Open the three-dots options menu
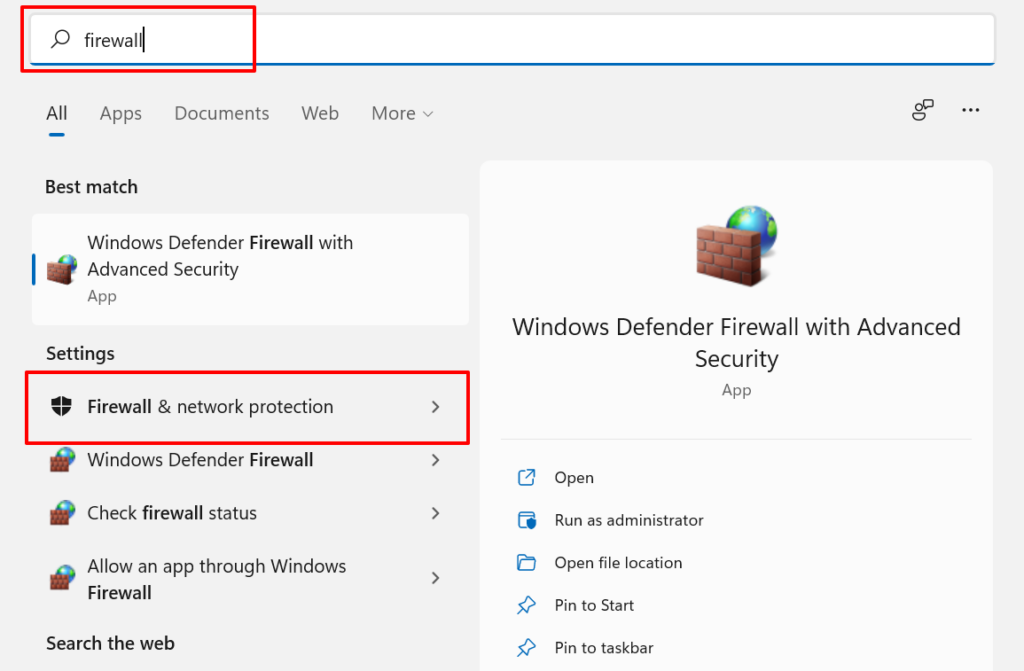This screenshot has height=671, width=1024. pyautogui.click(x=970, y=110)
